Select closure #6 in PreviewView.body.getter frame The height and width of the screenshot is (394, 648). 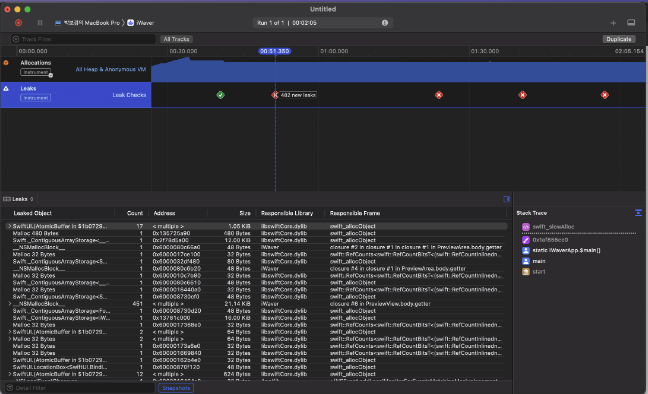[x=380, y=303]
